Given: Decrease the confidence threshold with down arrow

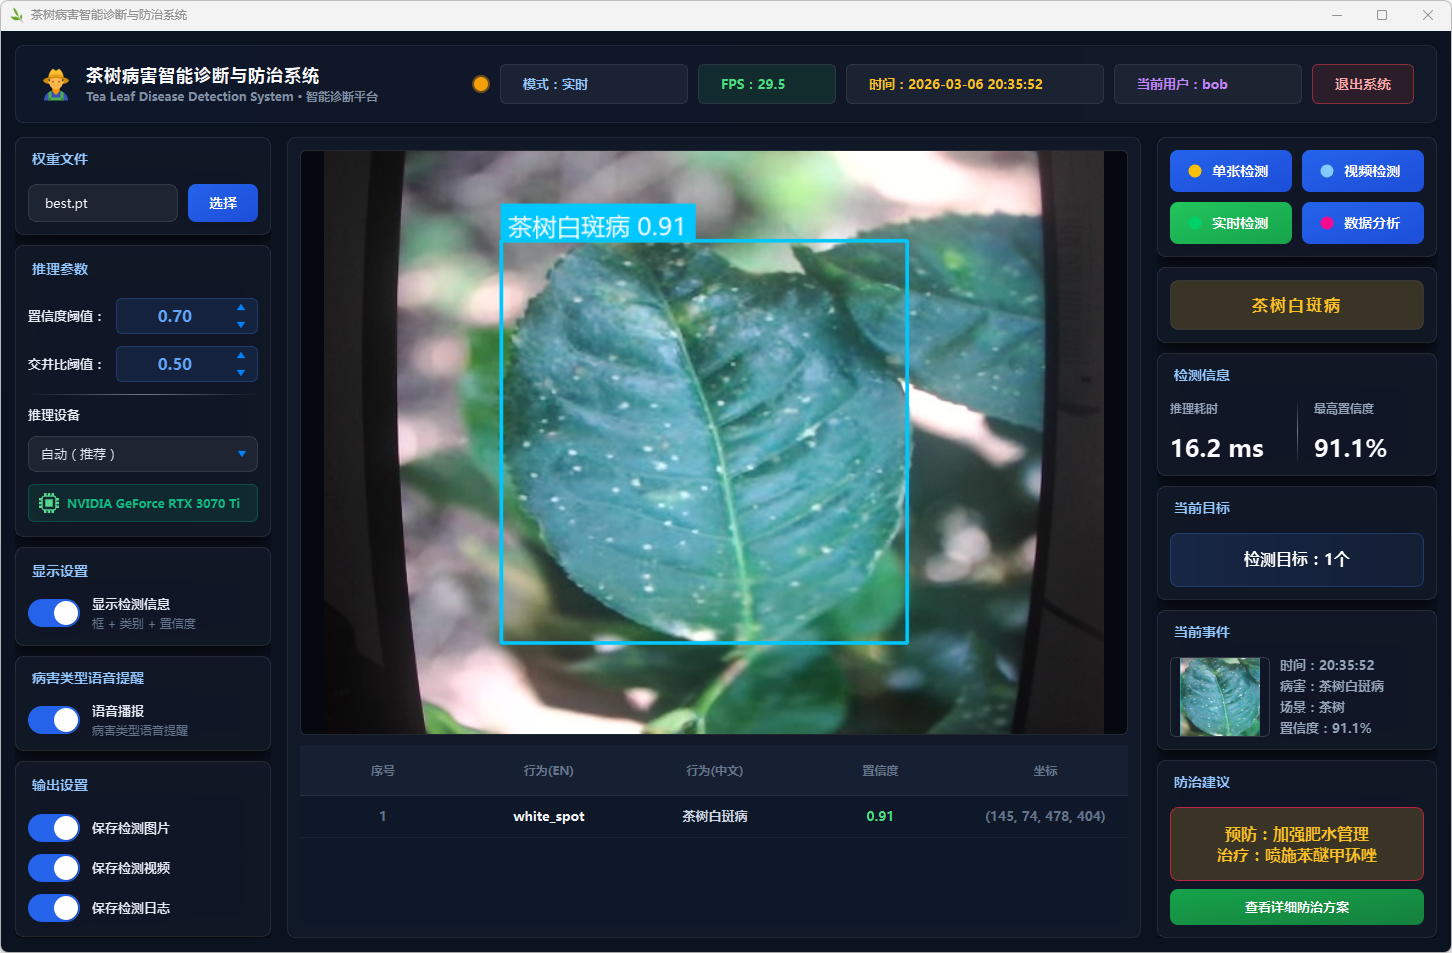Looking at the screenshot, I should tap(241, 325).
